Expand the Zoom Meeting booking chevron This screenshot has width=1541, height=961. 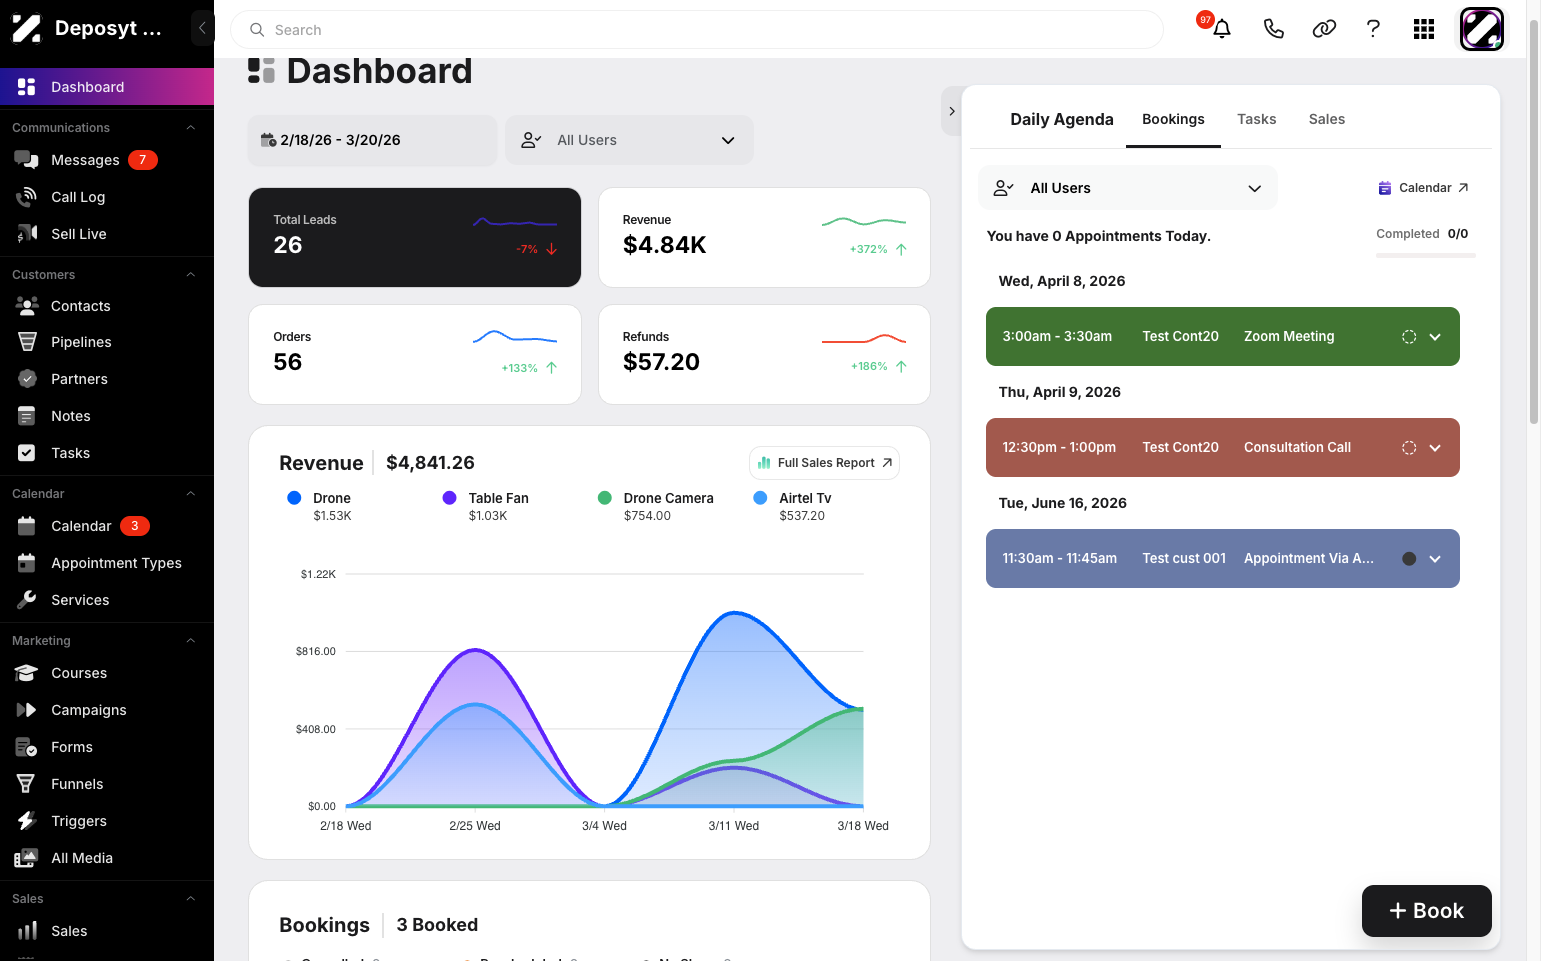coord(1435,337)
